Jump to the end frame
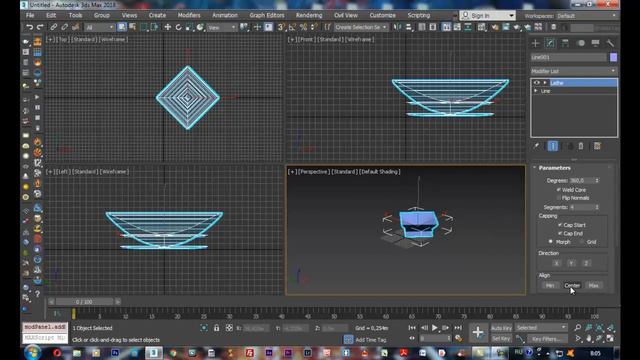640x360 pixels. (458, 328)
